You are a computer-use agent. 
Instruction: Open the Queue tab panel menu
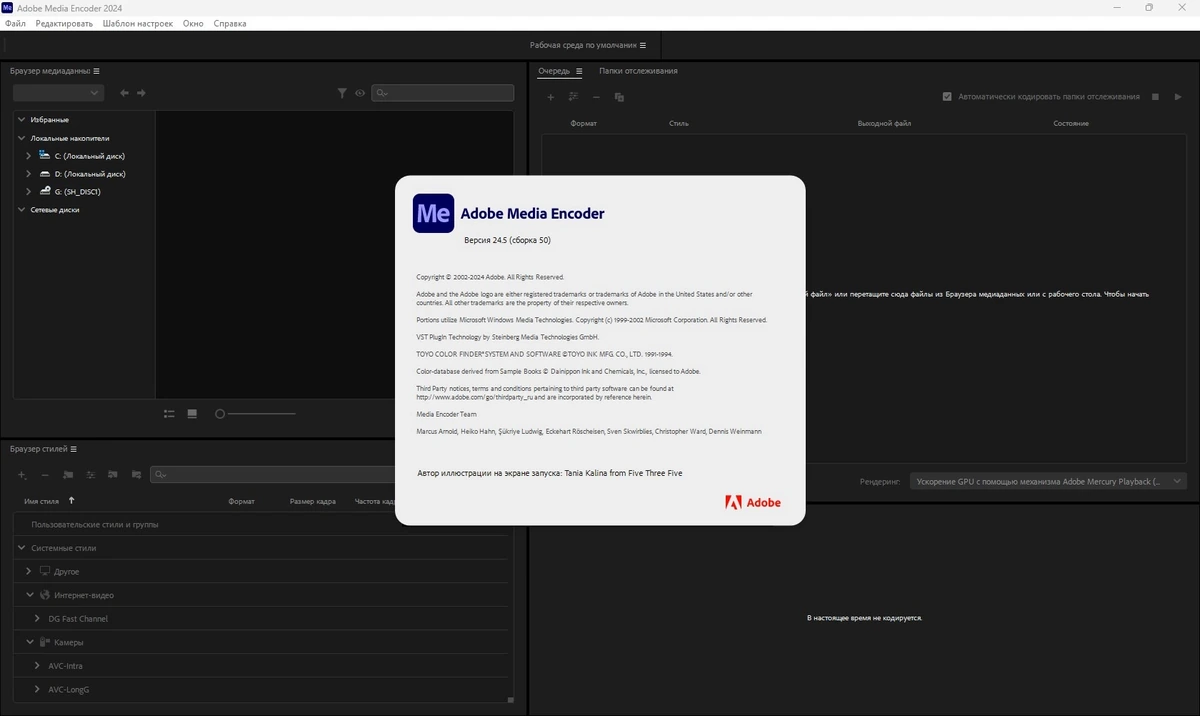click(579, 71)
